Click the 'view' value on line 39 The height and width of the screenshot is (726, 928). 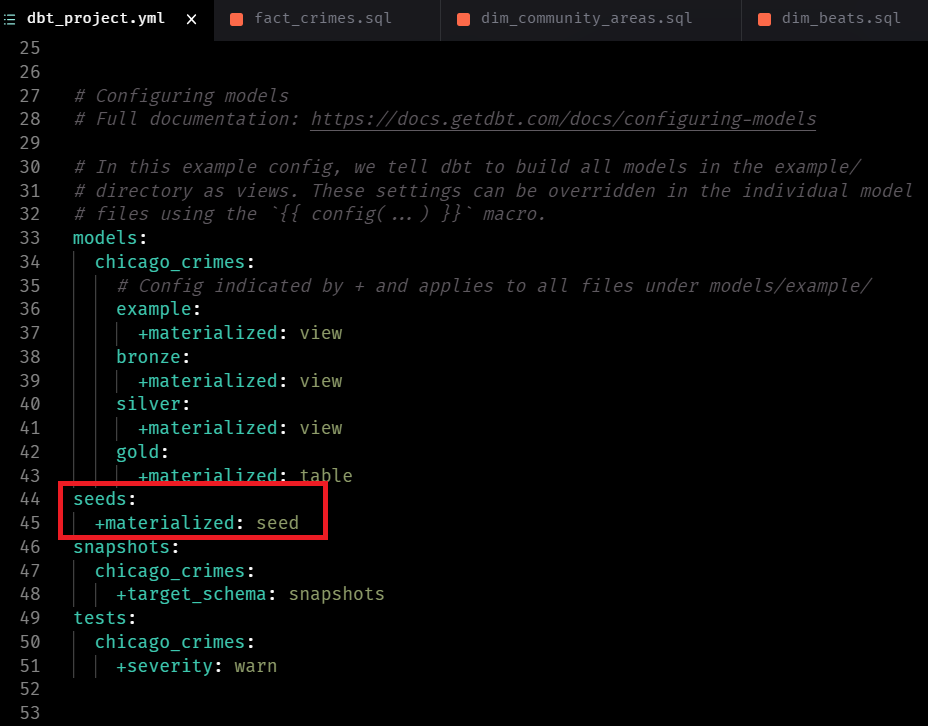(x=321, y=381)
